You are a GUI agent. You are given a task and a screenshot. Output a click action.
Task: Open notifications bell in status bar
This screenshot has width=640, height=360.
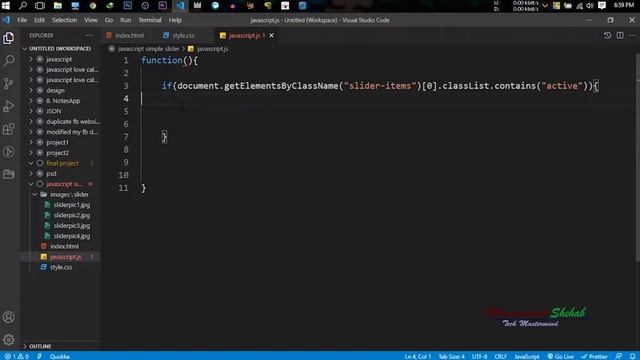[632, 356]
